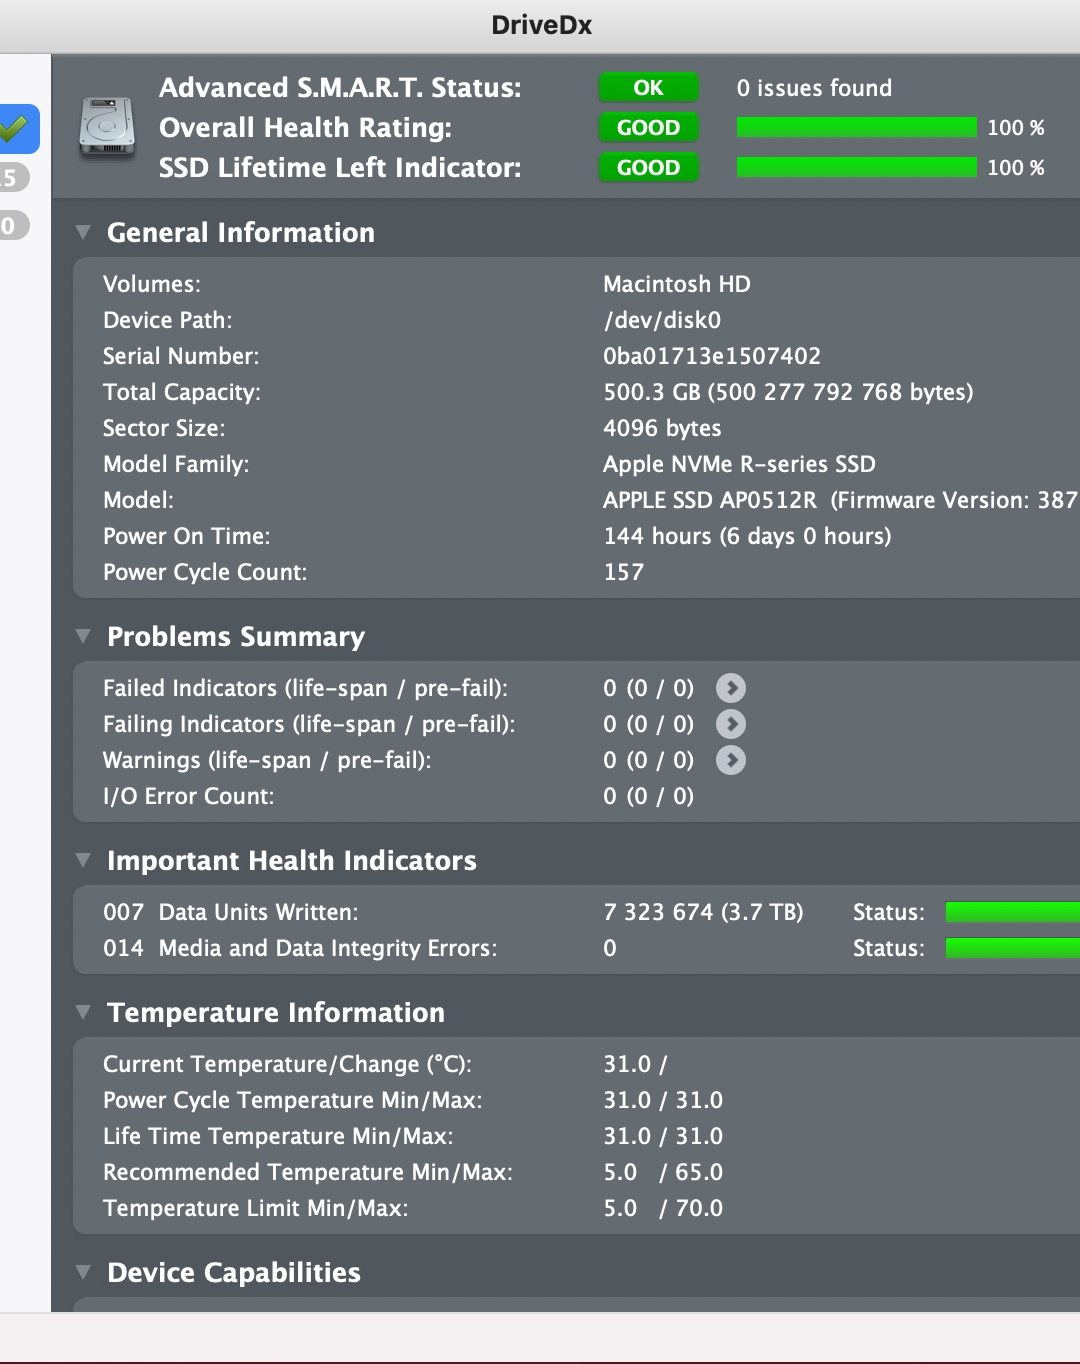Open details arrow for Failing Indicators

(x=731, y=724)
